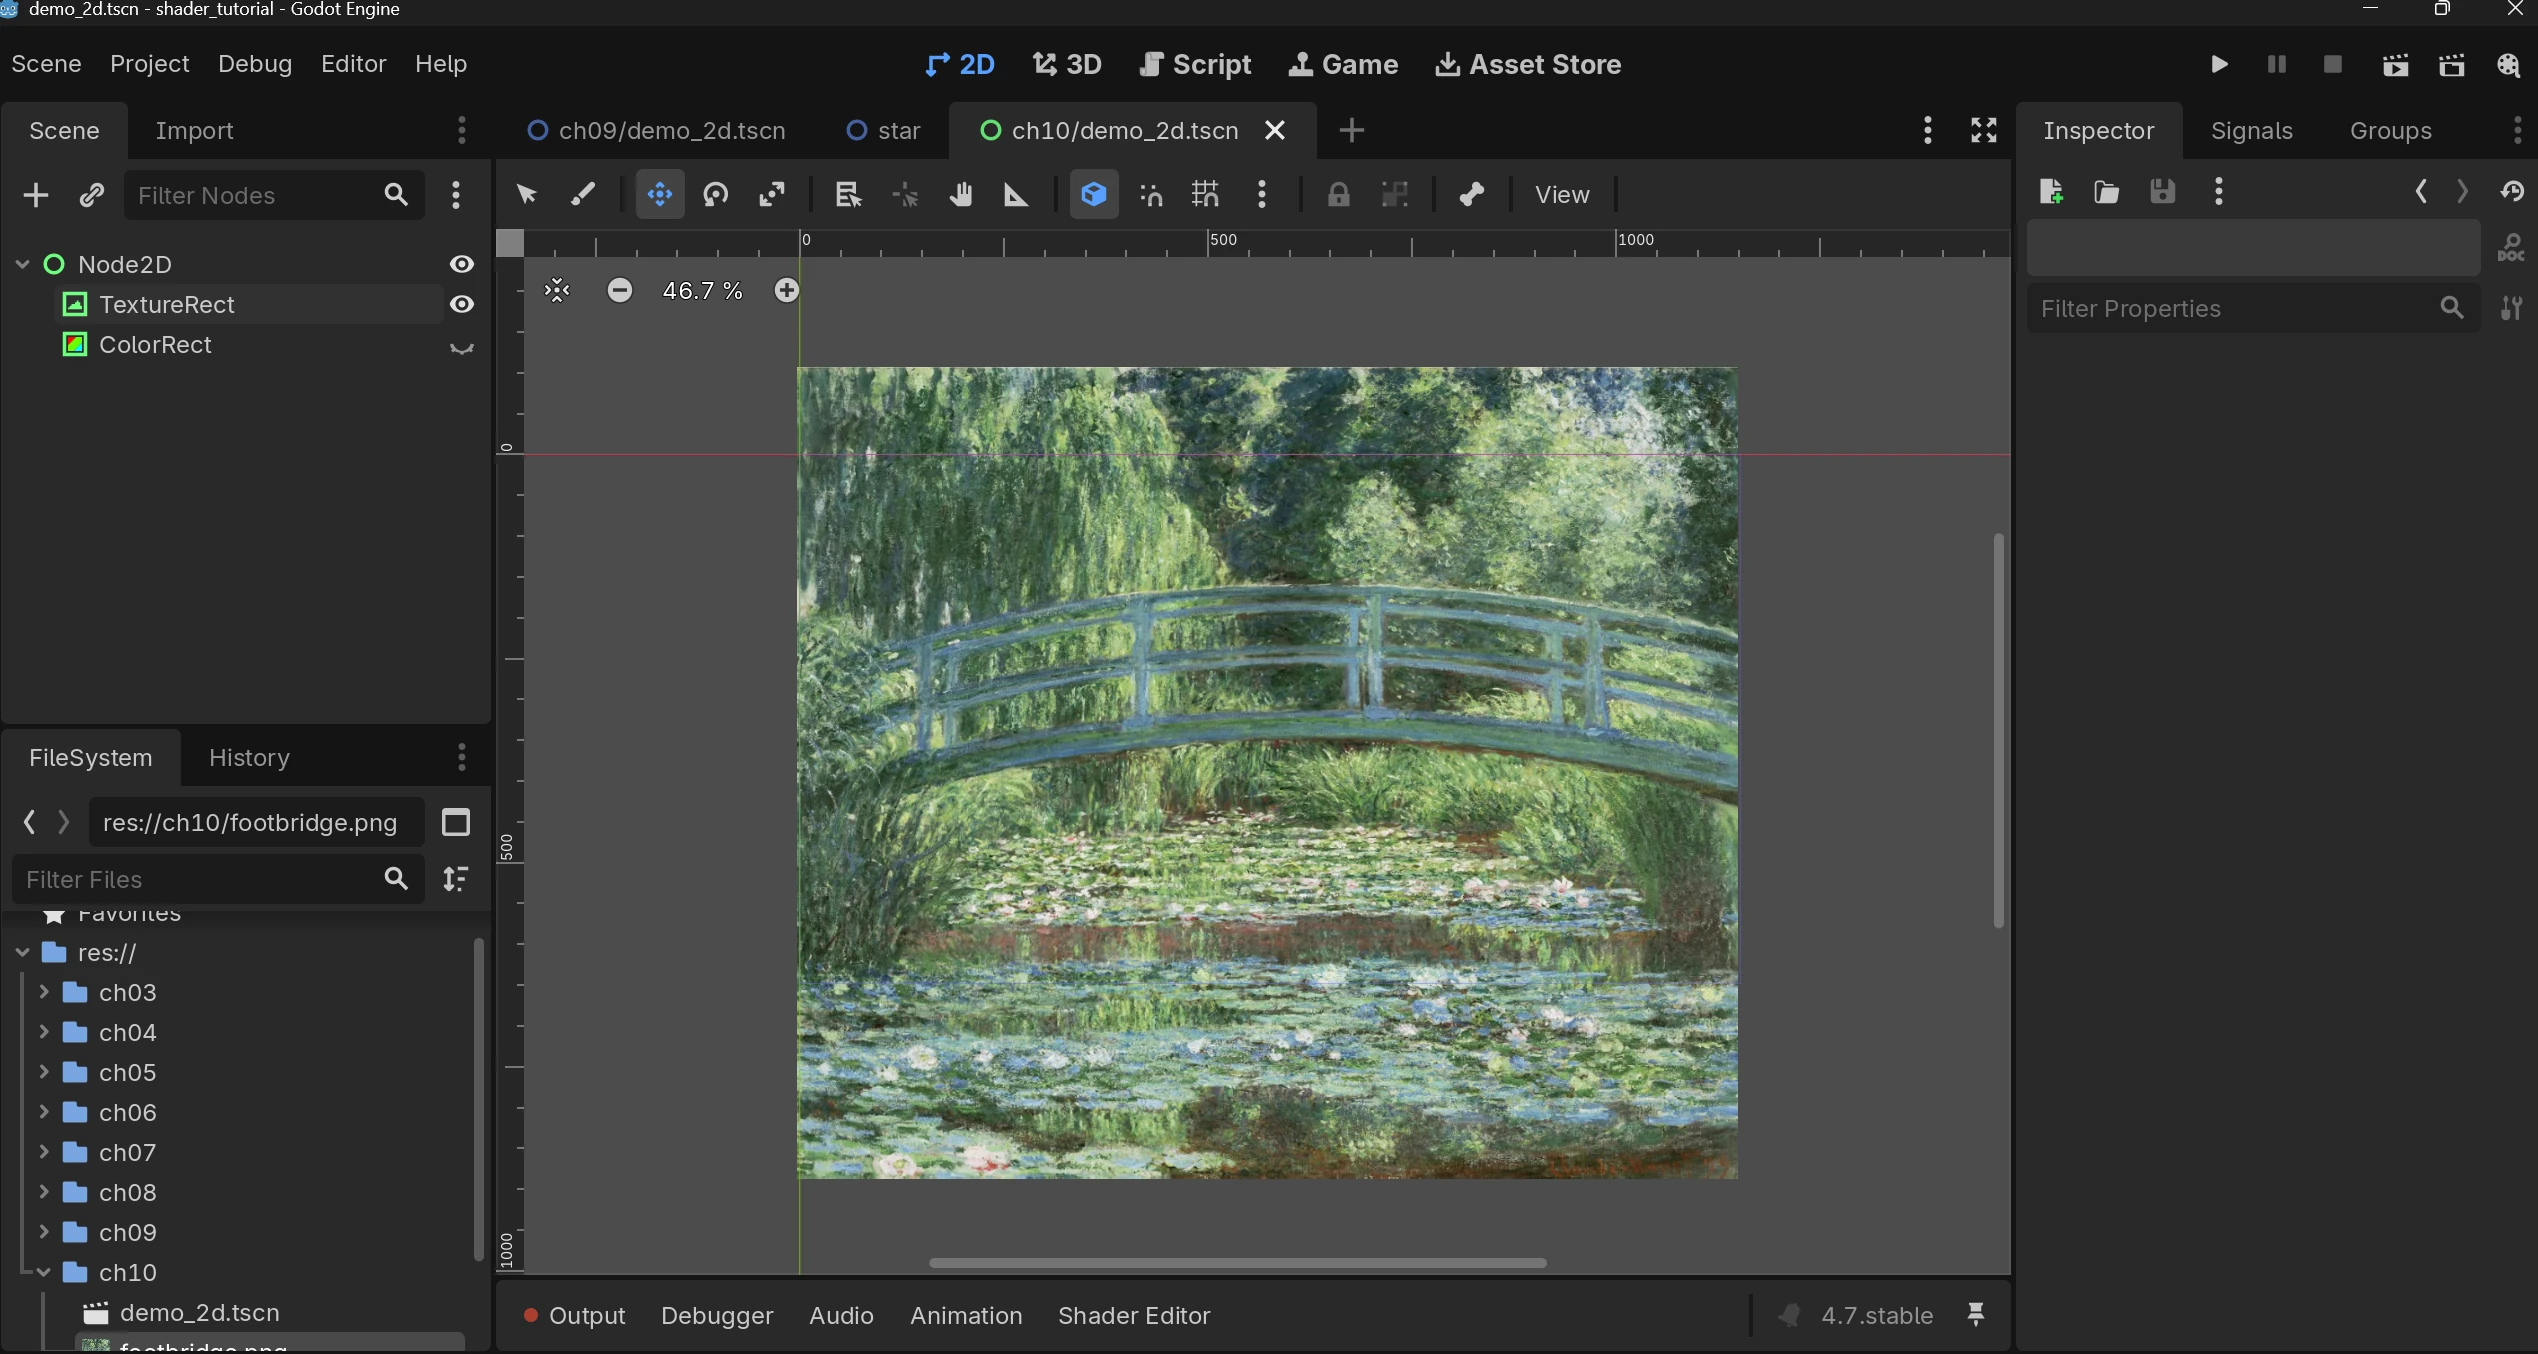Toggle distraction-free mode
Image resolution: width=2538 pixels, height=1354 pixels.
[1984, 130]
